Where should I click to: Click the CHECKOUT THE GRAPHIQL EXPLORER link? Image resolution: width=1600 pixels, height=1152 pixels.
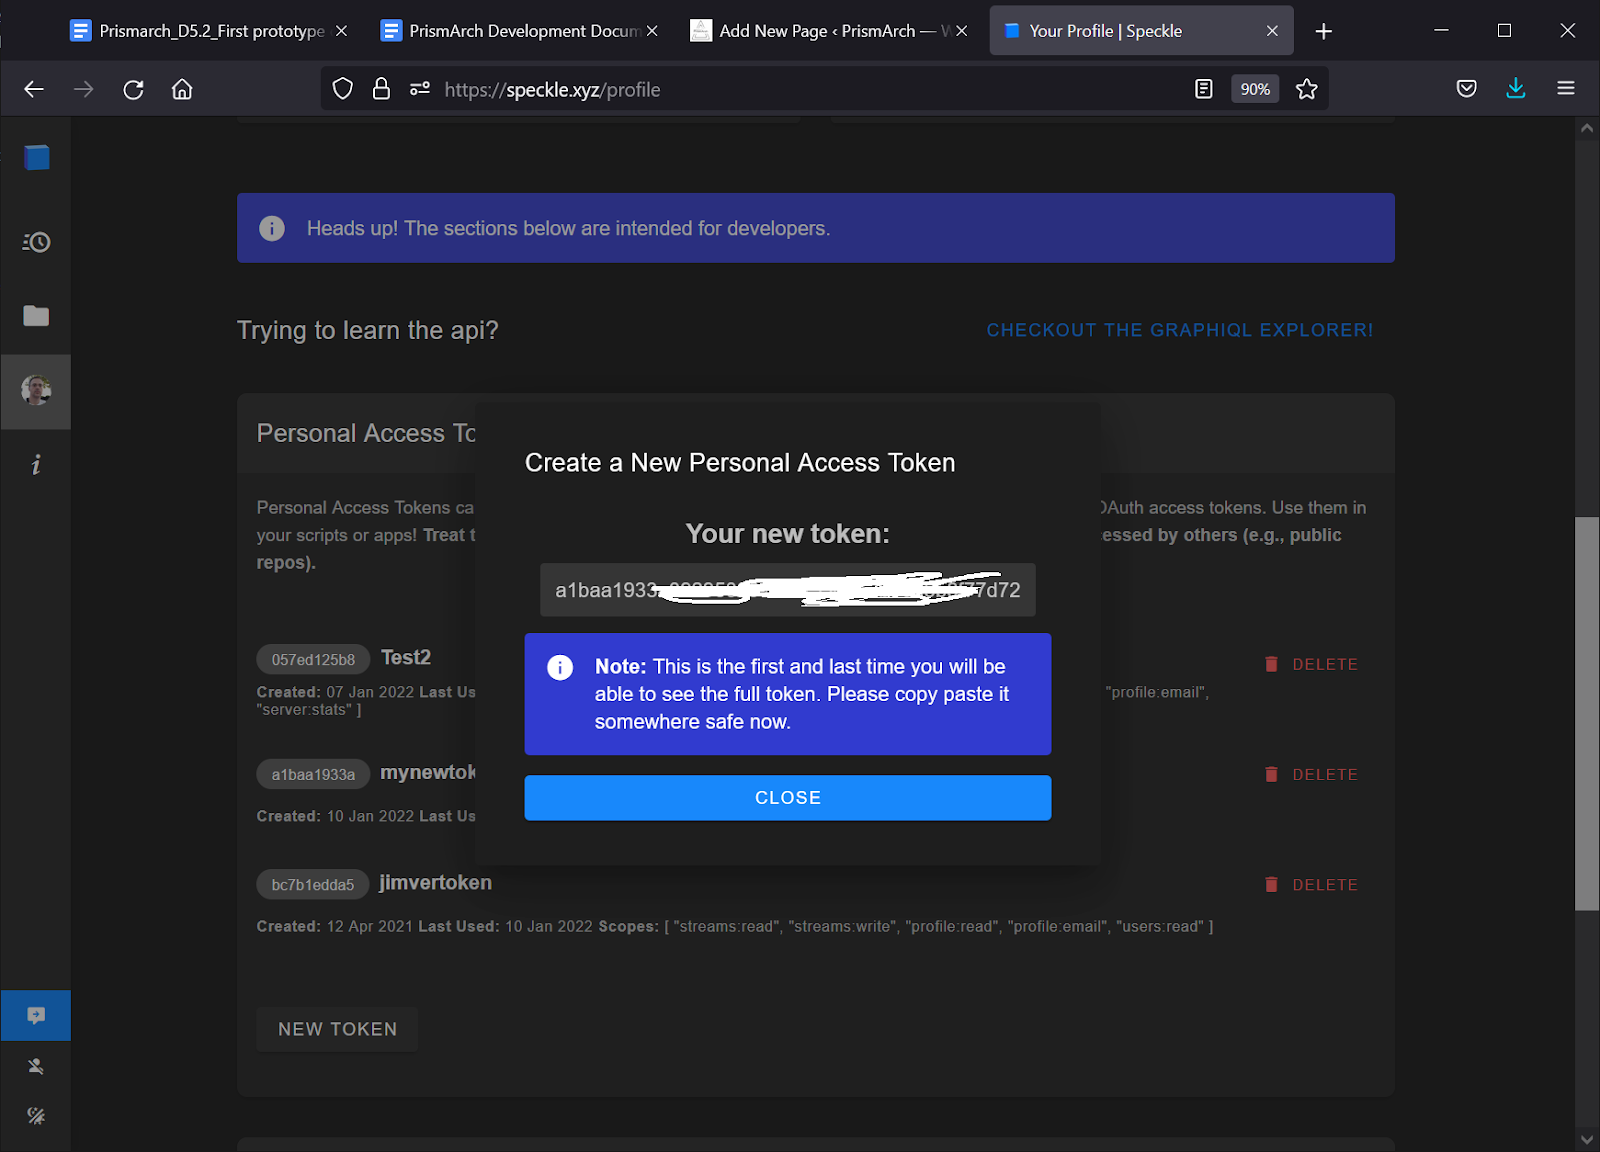1180,330
